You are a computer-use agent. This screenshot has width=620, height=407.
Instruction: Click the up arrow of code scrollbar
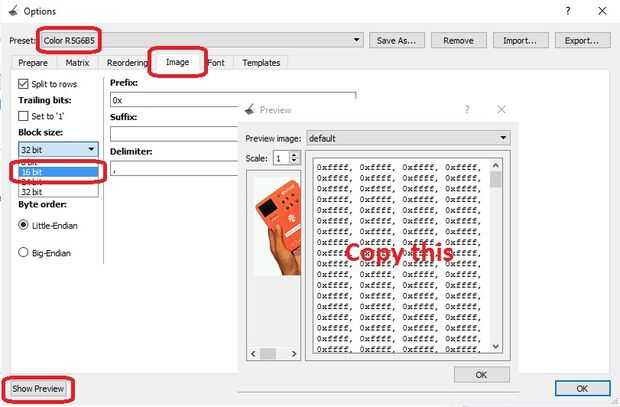(496, 165)
